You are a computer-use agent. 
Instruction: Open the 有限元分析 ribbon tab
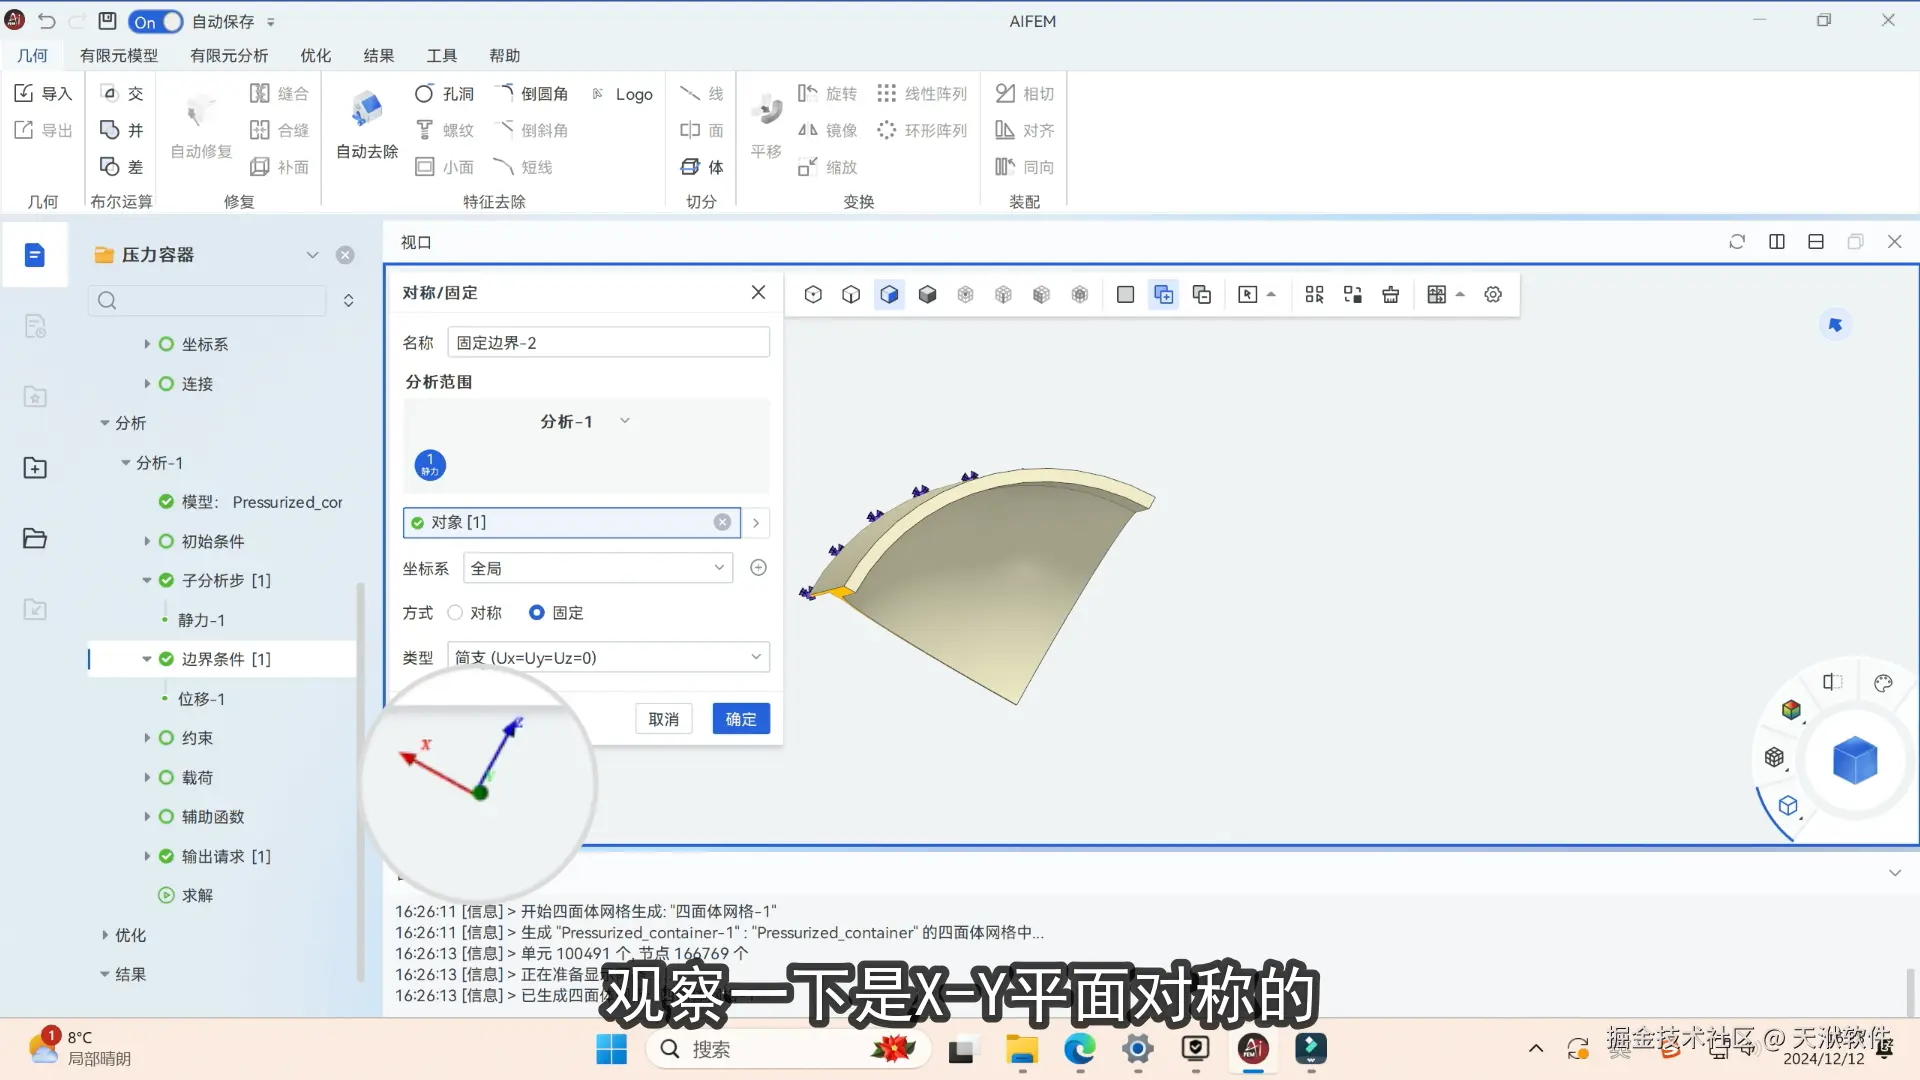point(229,55)
